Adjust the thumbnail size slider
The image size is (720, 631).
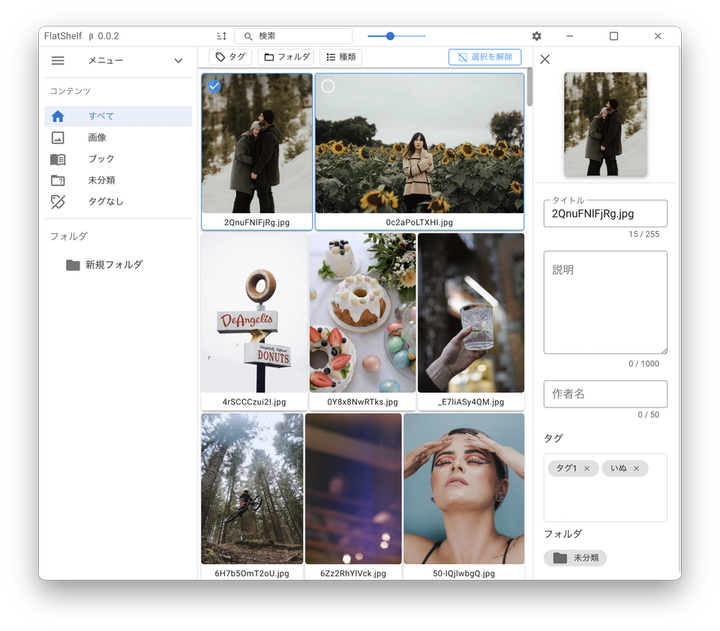coord(396,36)
